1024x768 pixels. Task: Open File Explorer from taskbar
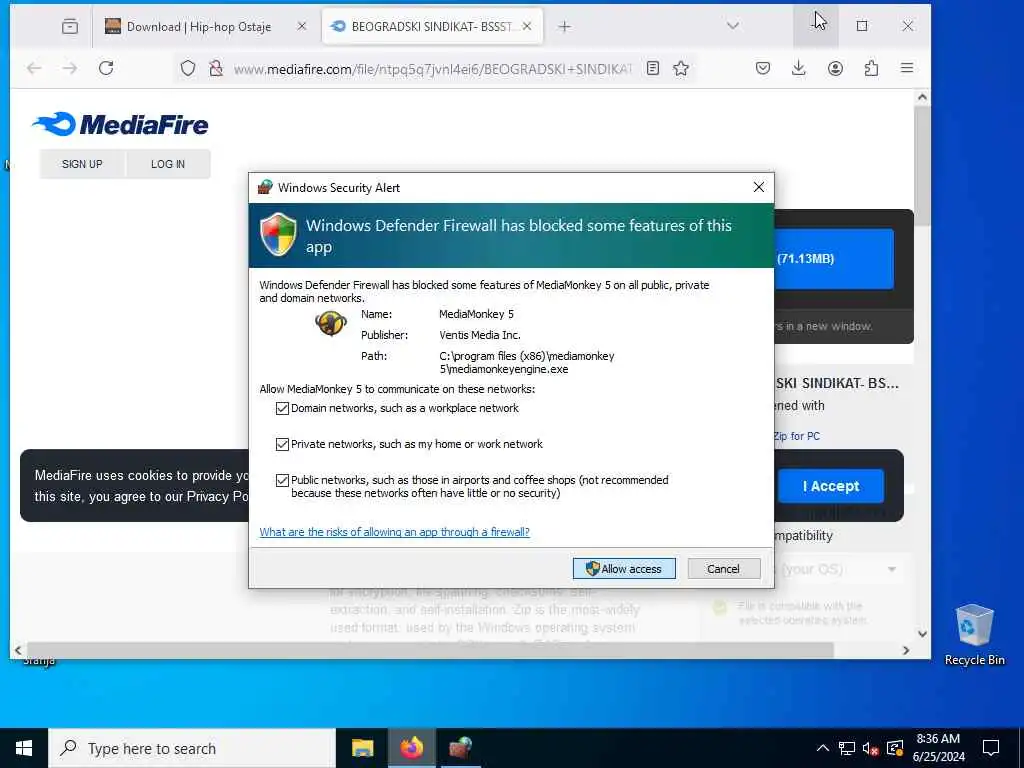pos(362,748)
